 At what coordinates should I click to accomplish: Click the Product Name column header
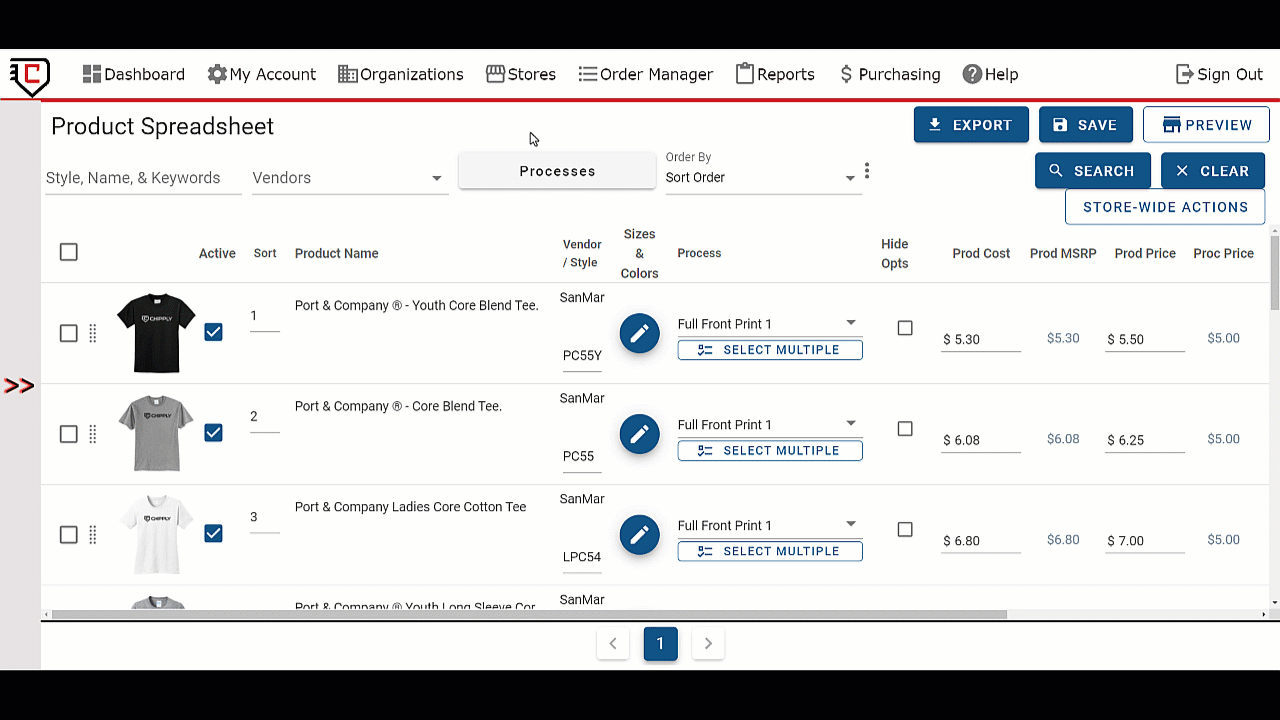tap(337, 254)
